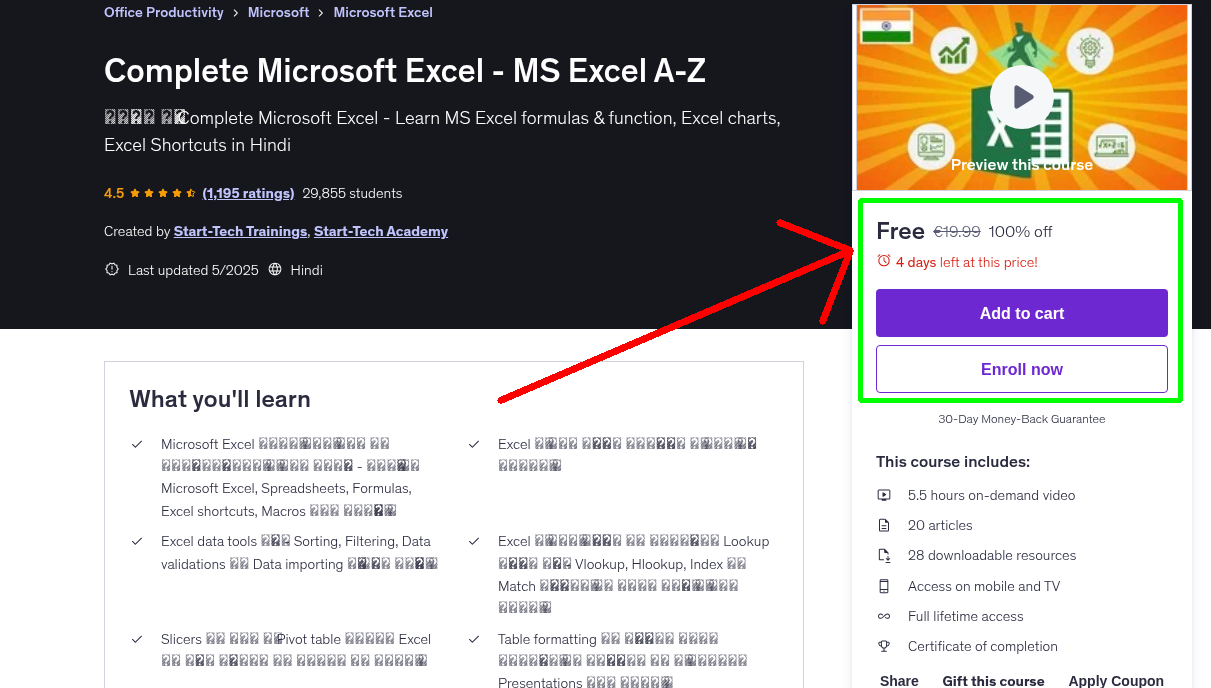
Task: Visit the Start-Tech Trainings instructor page
Action: tap(240, 231)
